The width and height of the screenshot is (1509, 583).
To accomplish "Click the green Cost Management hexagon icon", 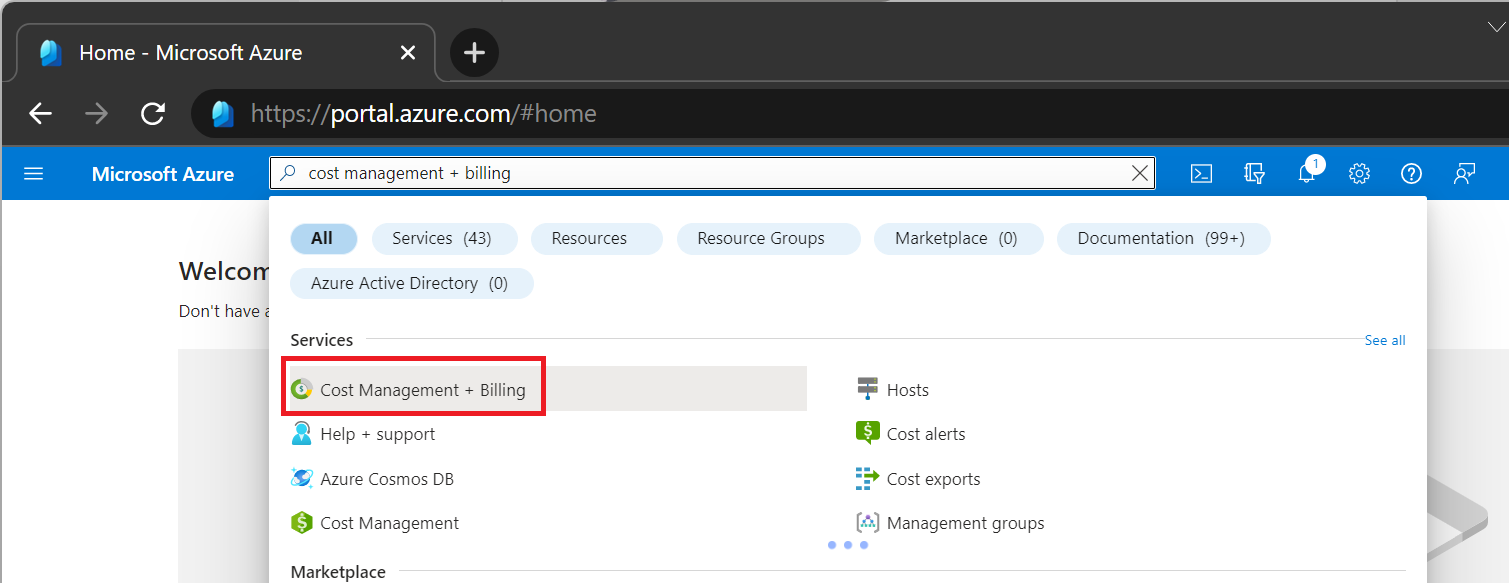I will [301, 523].
